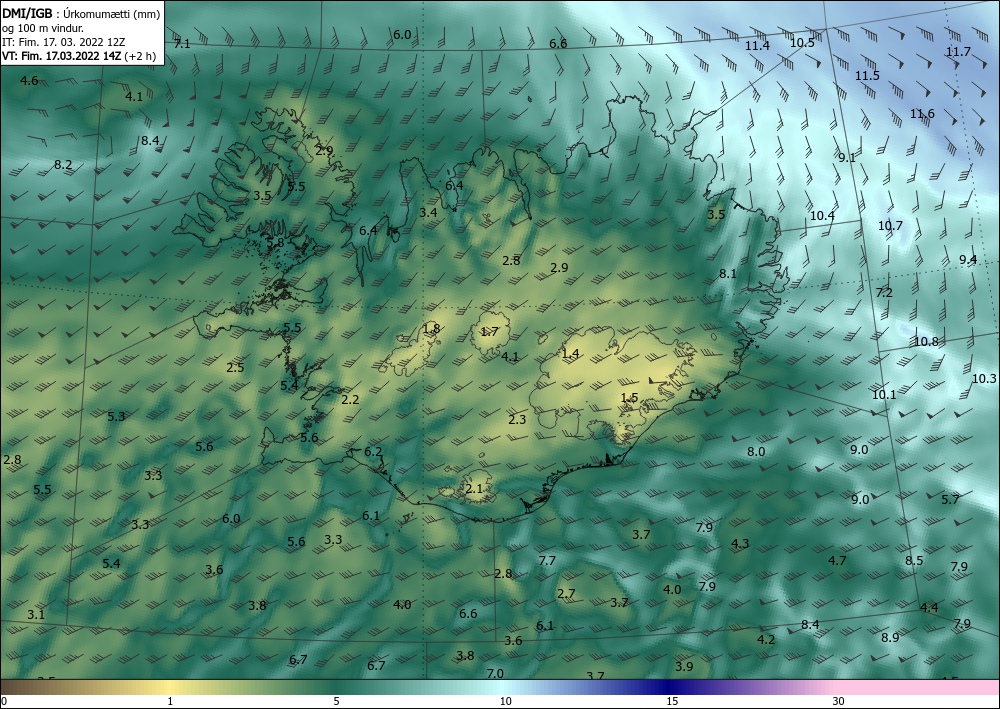This screenshot has width=1000, height=709.
Task: Click the 5.8 value label
Action: (x=275, y=242)
